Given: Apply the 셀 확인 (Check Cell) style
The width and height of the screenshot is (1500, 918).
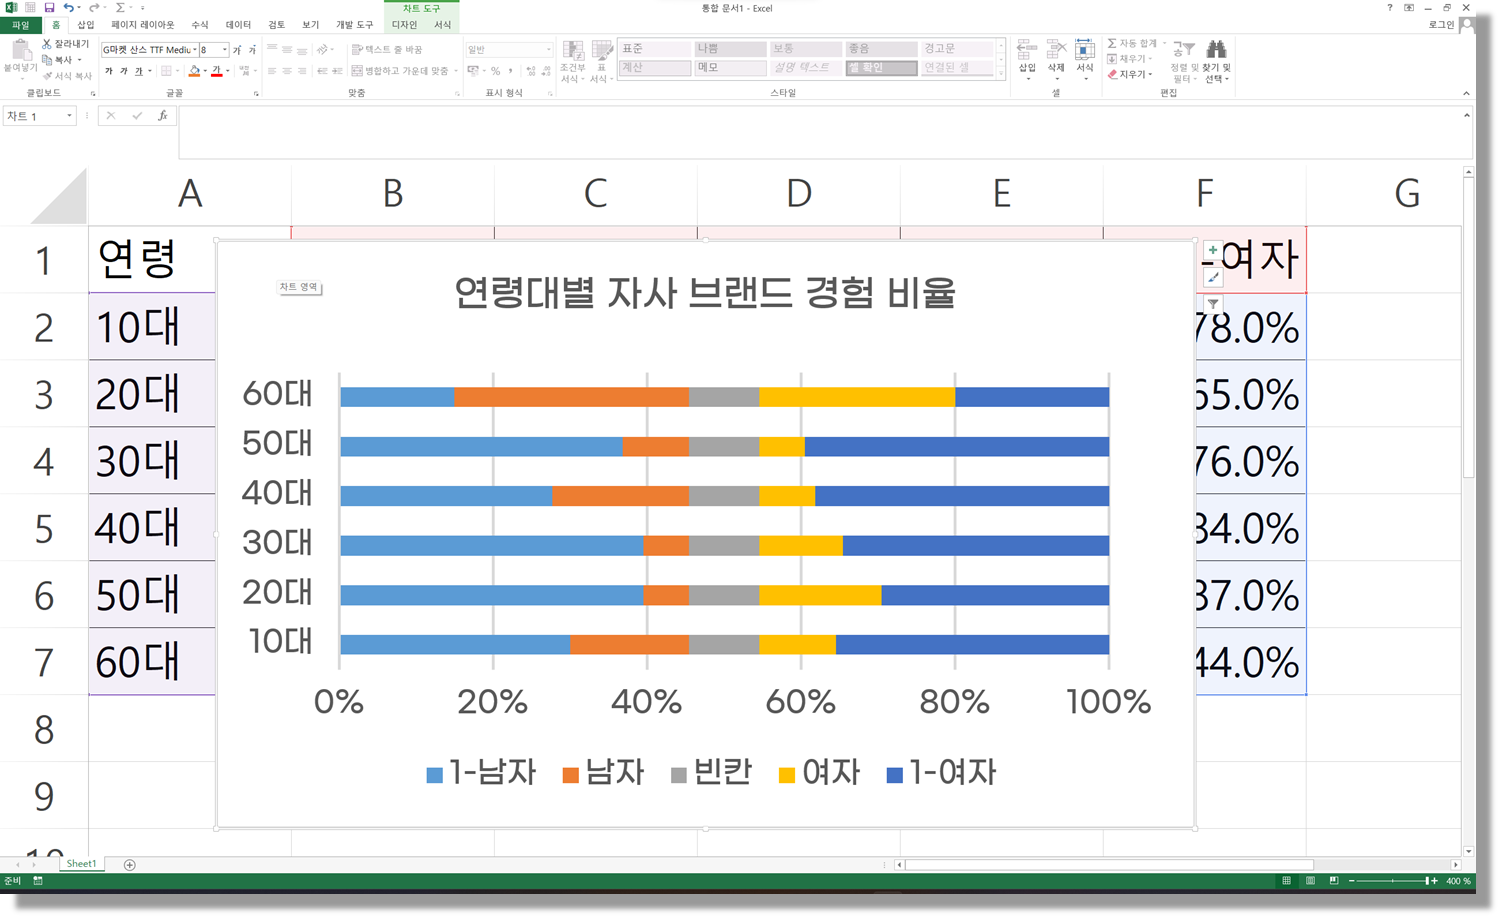Looking at the screenshot, I should [x=881, y=68].
